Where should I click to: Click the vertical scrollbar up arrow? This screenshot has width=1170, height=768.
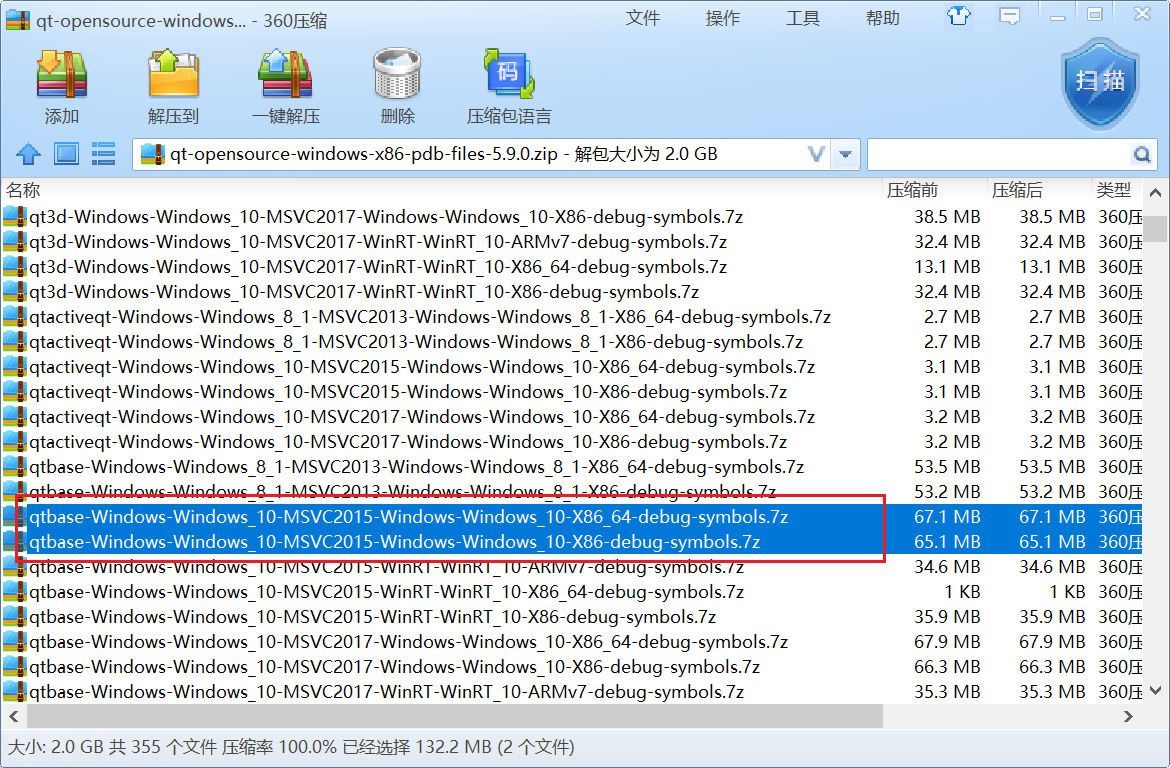tap(1156, 193)
